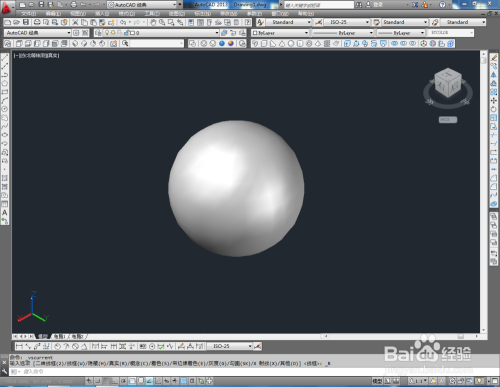Viewport: 500px width, 387px height.
Task: Open the last menu bar item (Help)
Action: (x=306, y=14)
